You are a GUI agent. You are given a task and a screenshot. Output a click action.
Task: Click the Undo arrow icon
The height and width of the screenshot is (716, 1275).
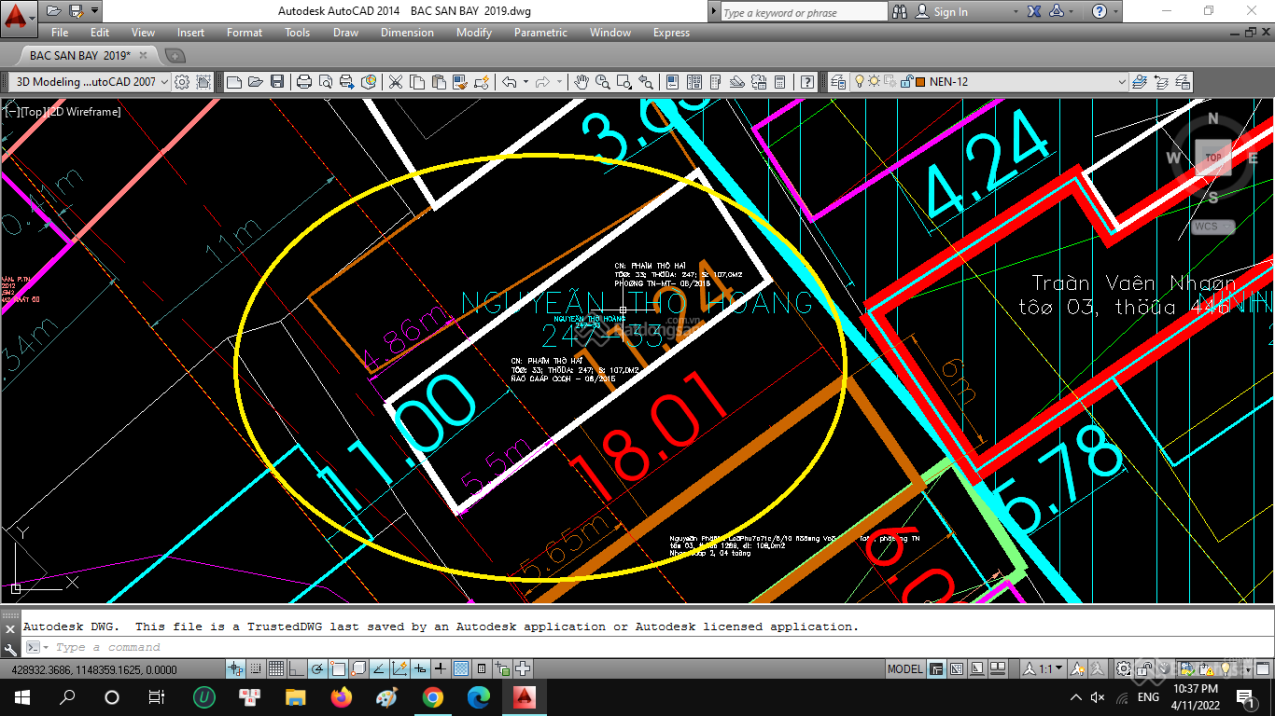pos(509,82)
